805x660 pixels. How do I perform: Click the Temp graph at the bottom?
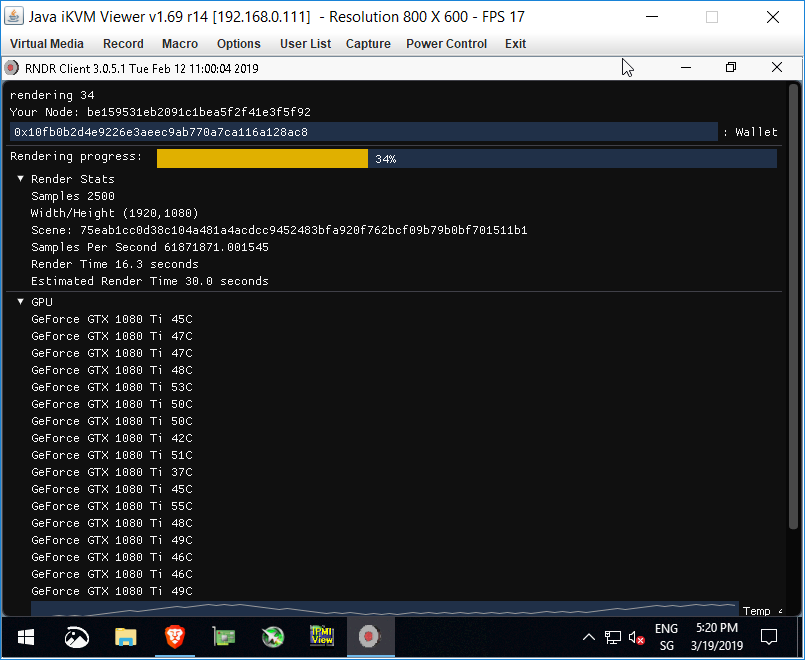[x=385, y=609]
